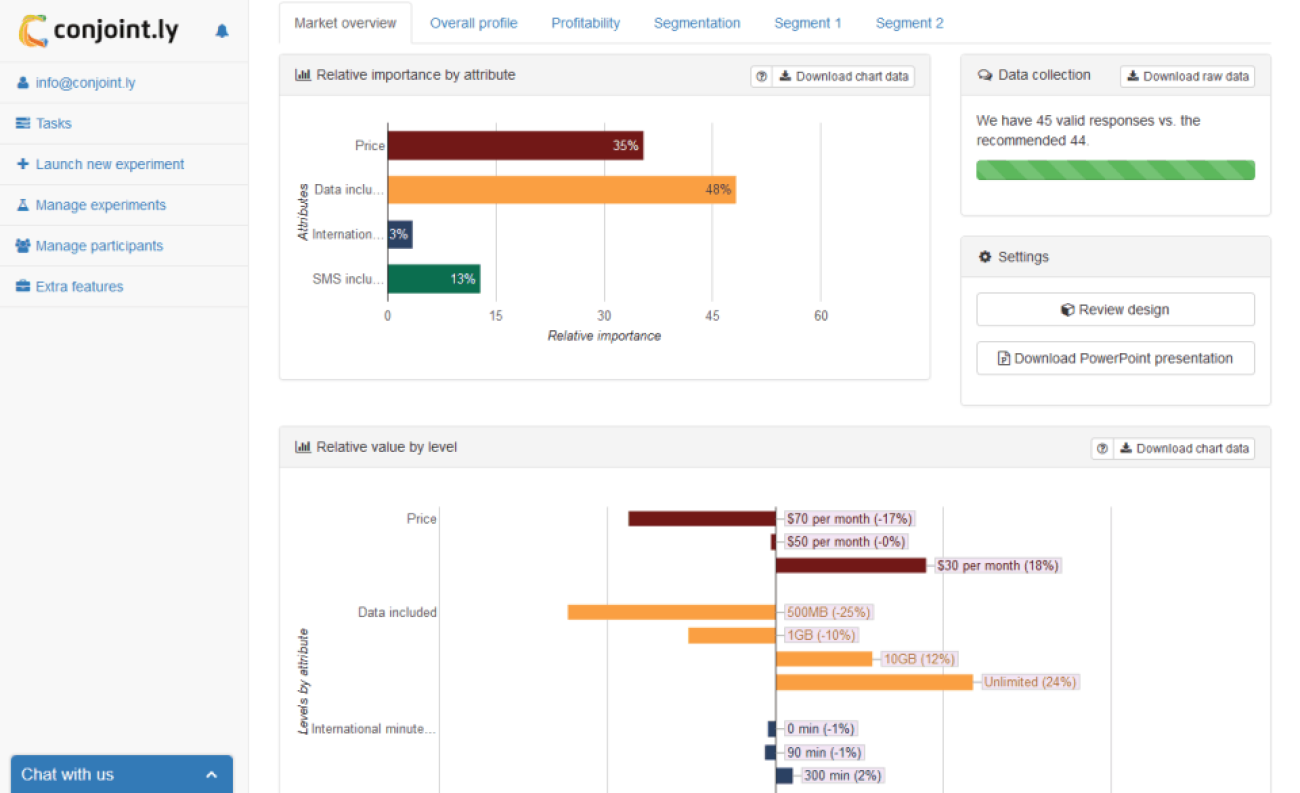Click the info@conjoint.ly account link
Image resolution: width=1300 pixels, height=793 pixels.
tap(85, 83)
